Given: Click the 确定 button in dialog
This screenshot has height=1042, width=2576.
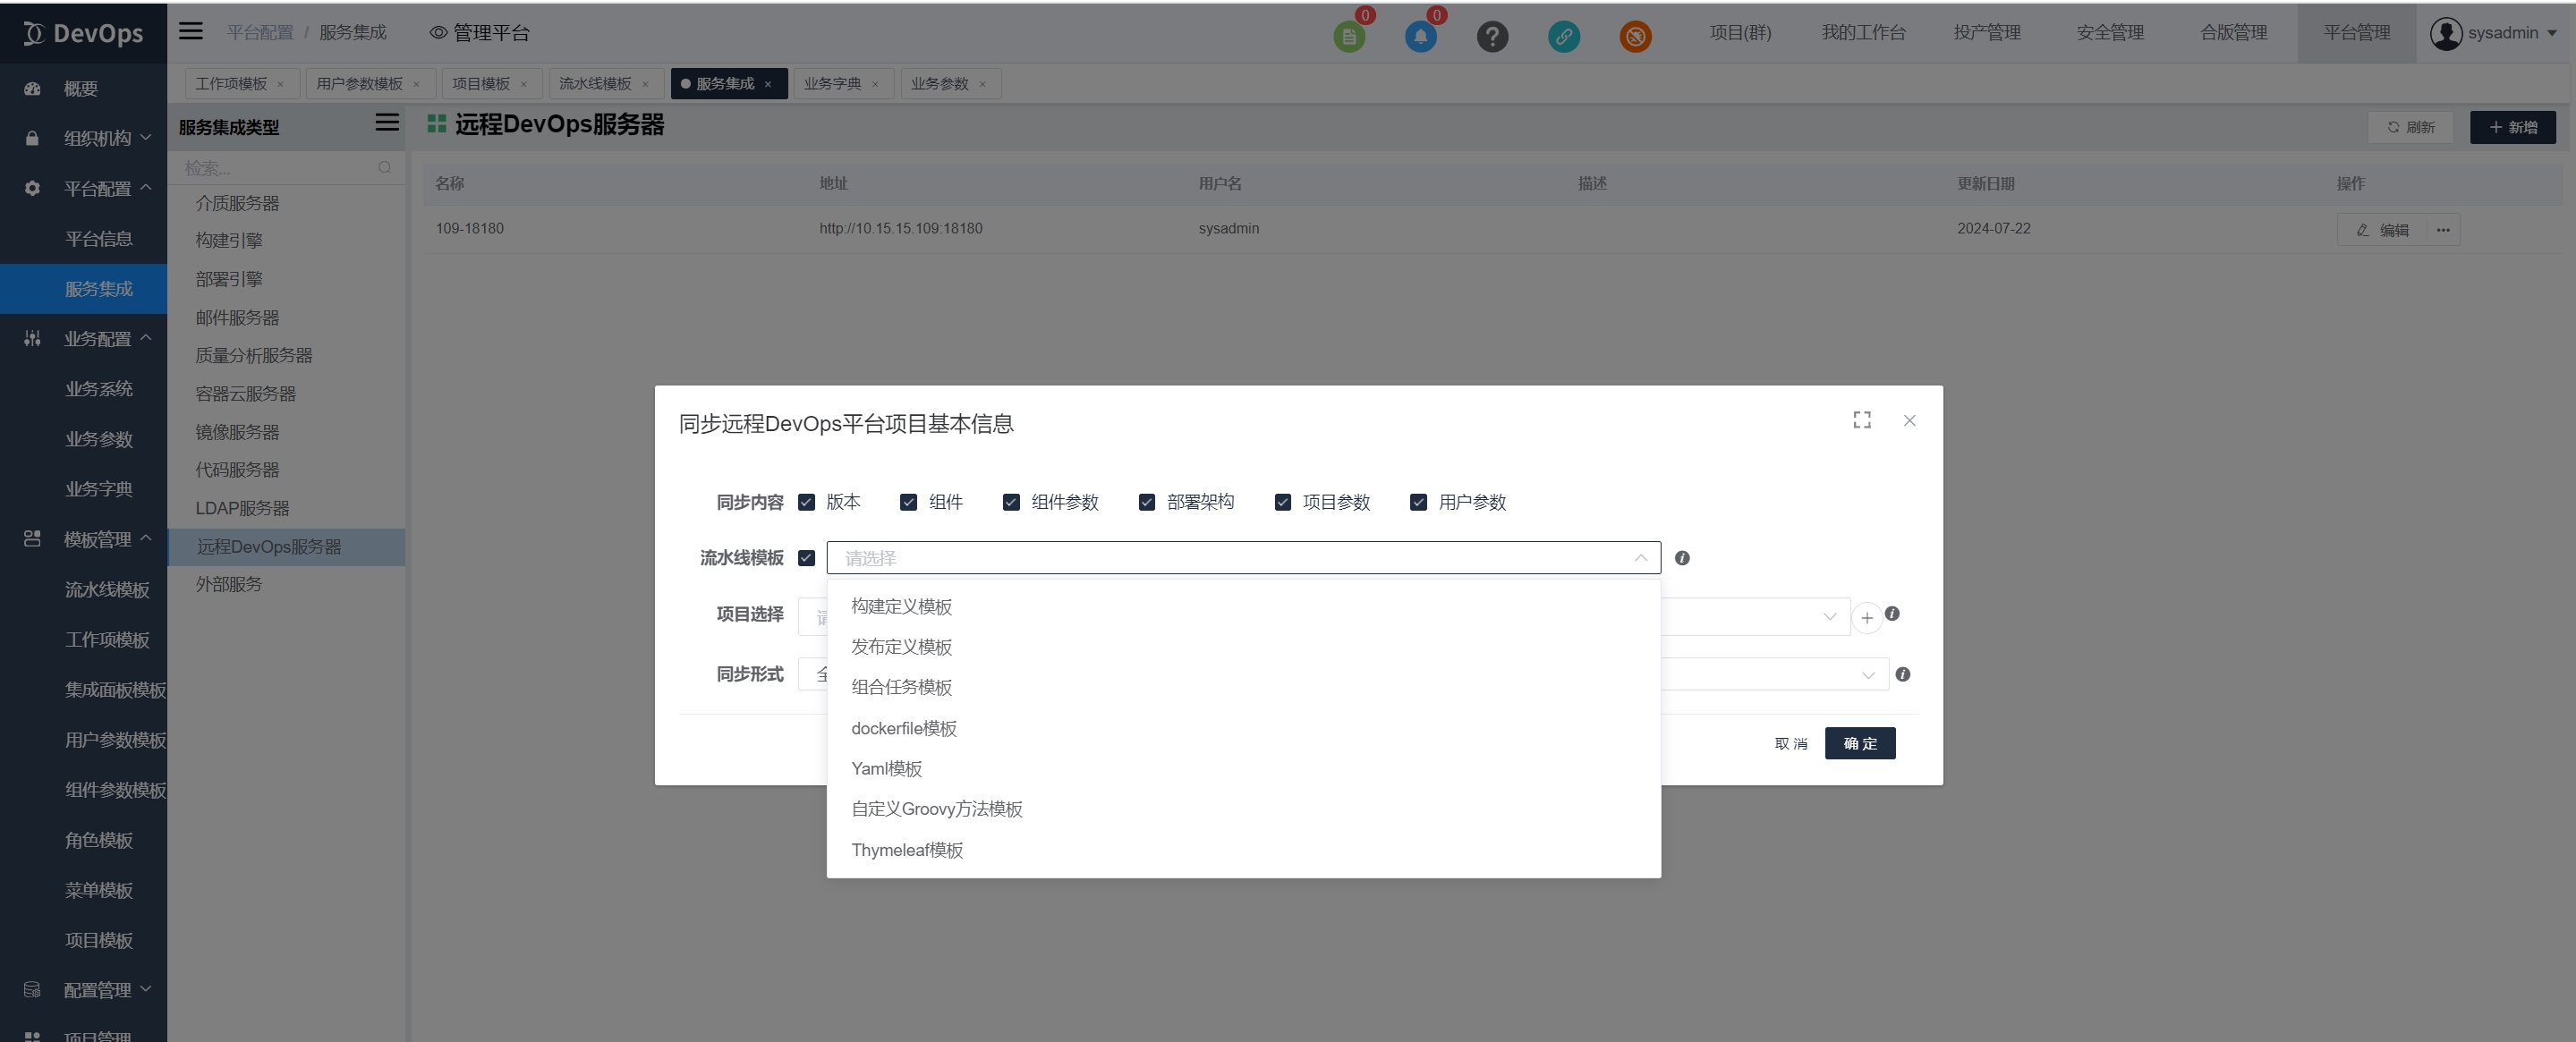Looking at the screenshot, I should click(1859, 743).
